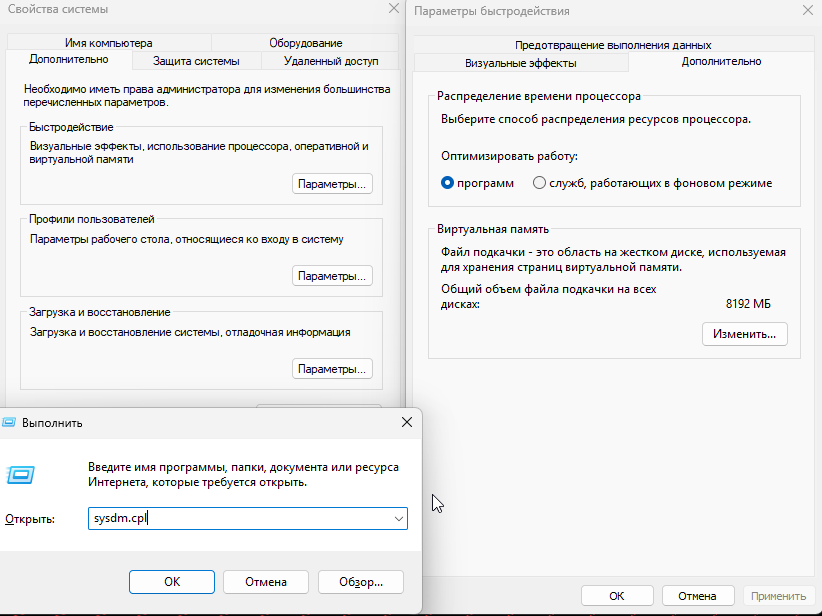The height and width of the screenshot is (616, 822).
Task: Switch to the Визуальные эффекты tab
Action: tap(521, 63)
